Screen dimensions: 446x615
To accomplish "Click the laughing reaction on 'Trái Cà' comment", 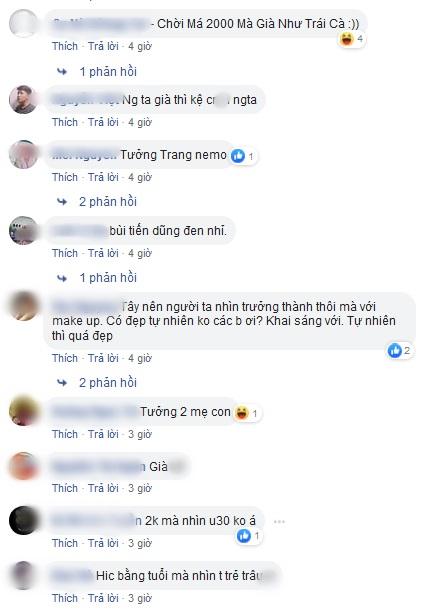I will coord(347,39).
